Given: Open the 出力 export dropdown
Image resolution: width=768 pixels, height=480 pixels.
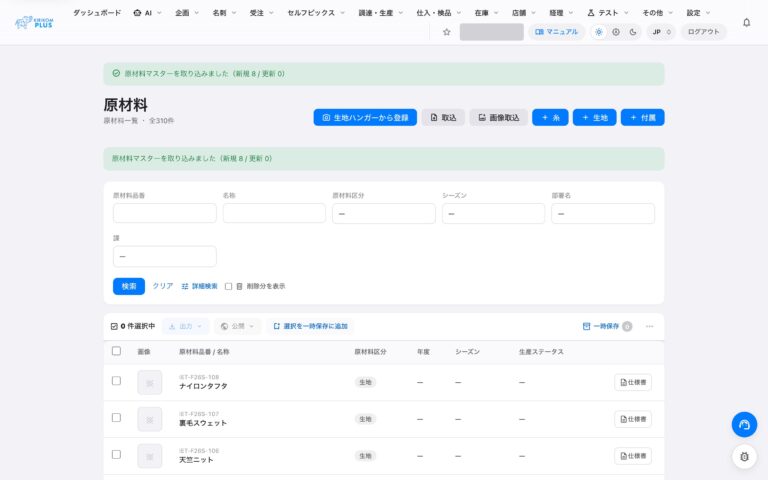Looking at the screenshot, I should click(185, 326).
